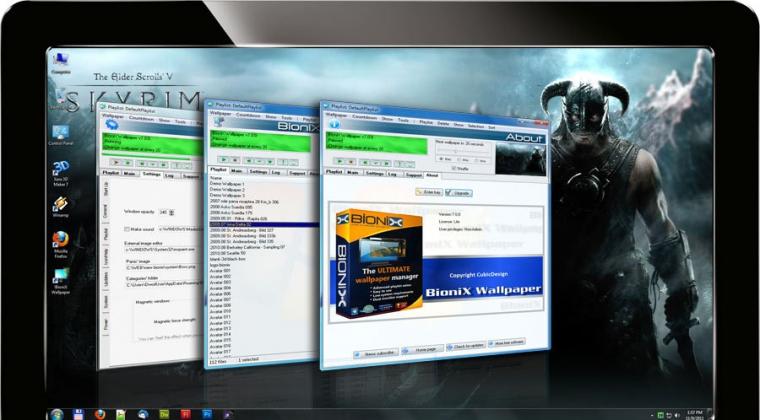760x420 pixels.
Task: Start the slideshow with Play in the About window
Action: (339, 162)
